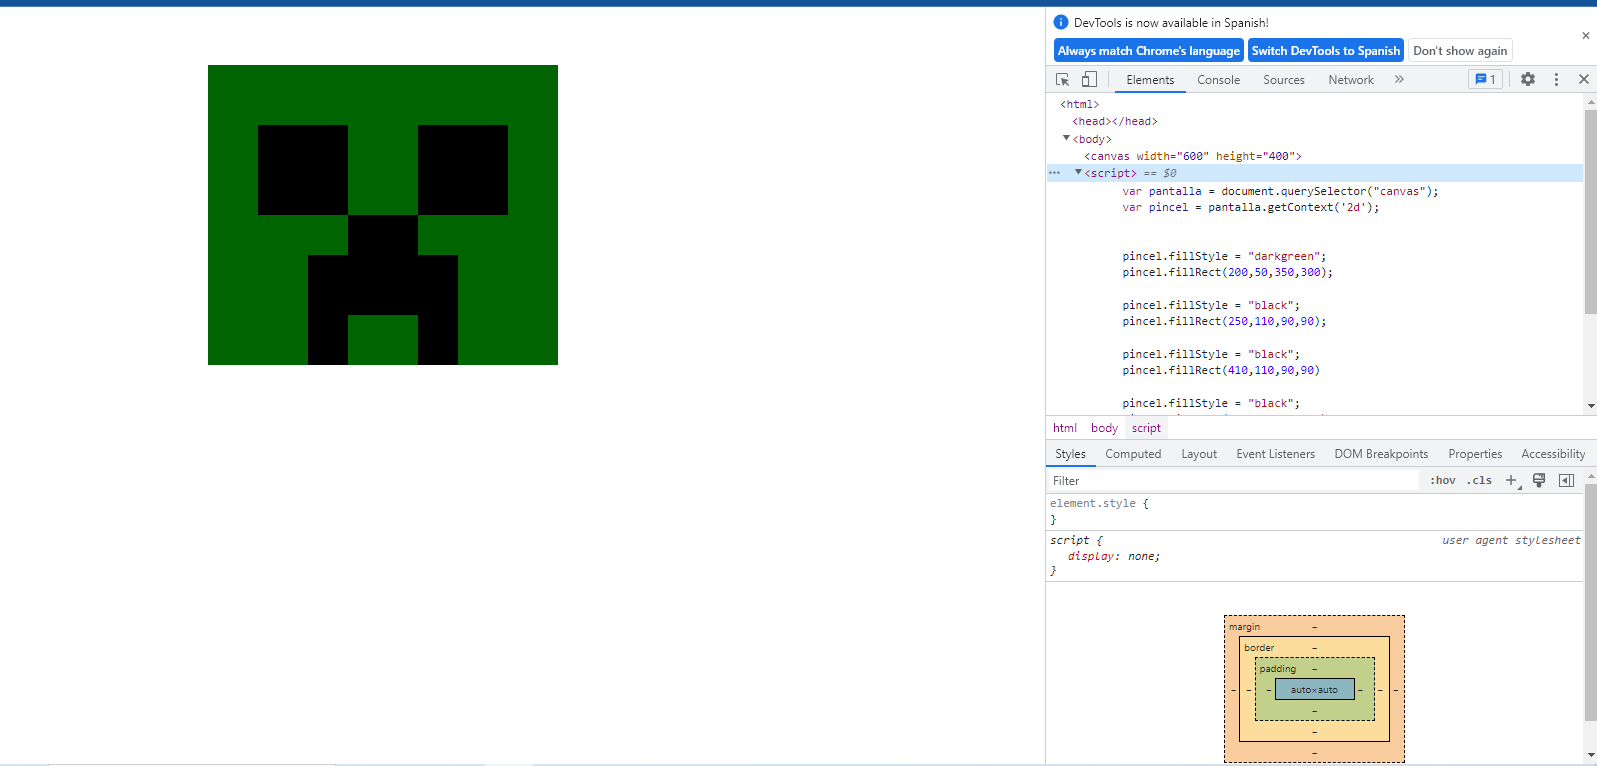
Task: Click the fillRect(200,50,350,300) code line
Action: [x=1227, y=272]
